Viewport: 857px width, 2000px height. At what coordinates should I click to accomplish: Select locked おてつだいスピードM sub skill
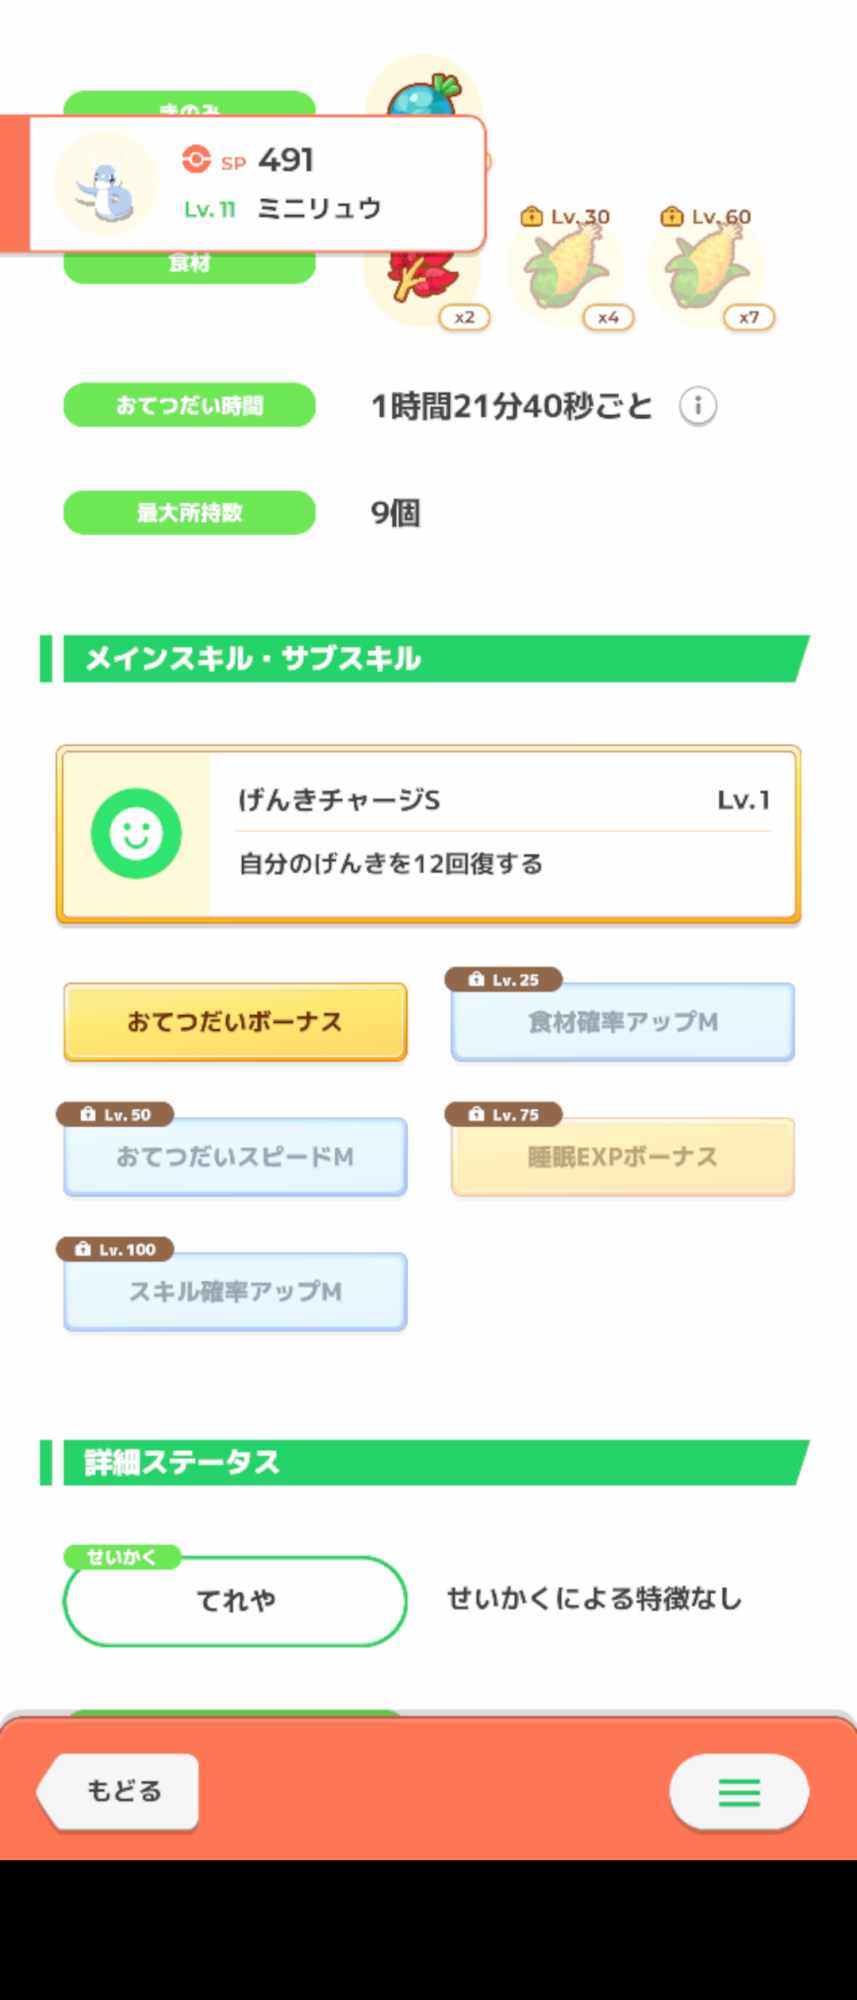click(235, 1157)
